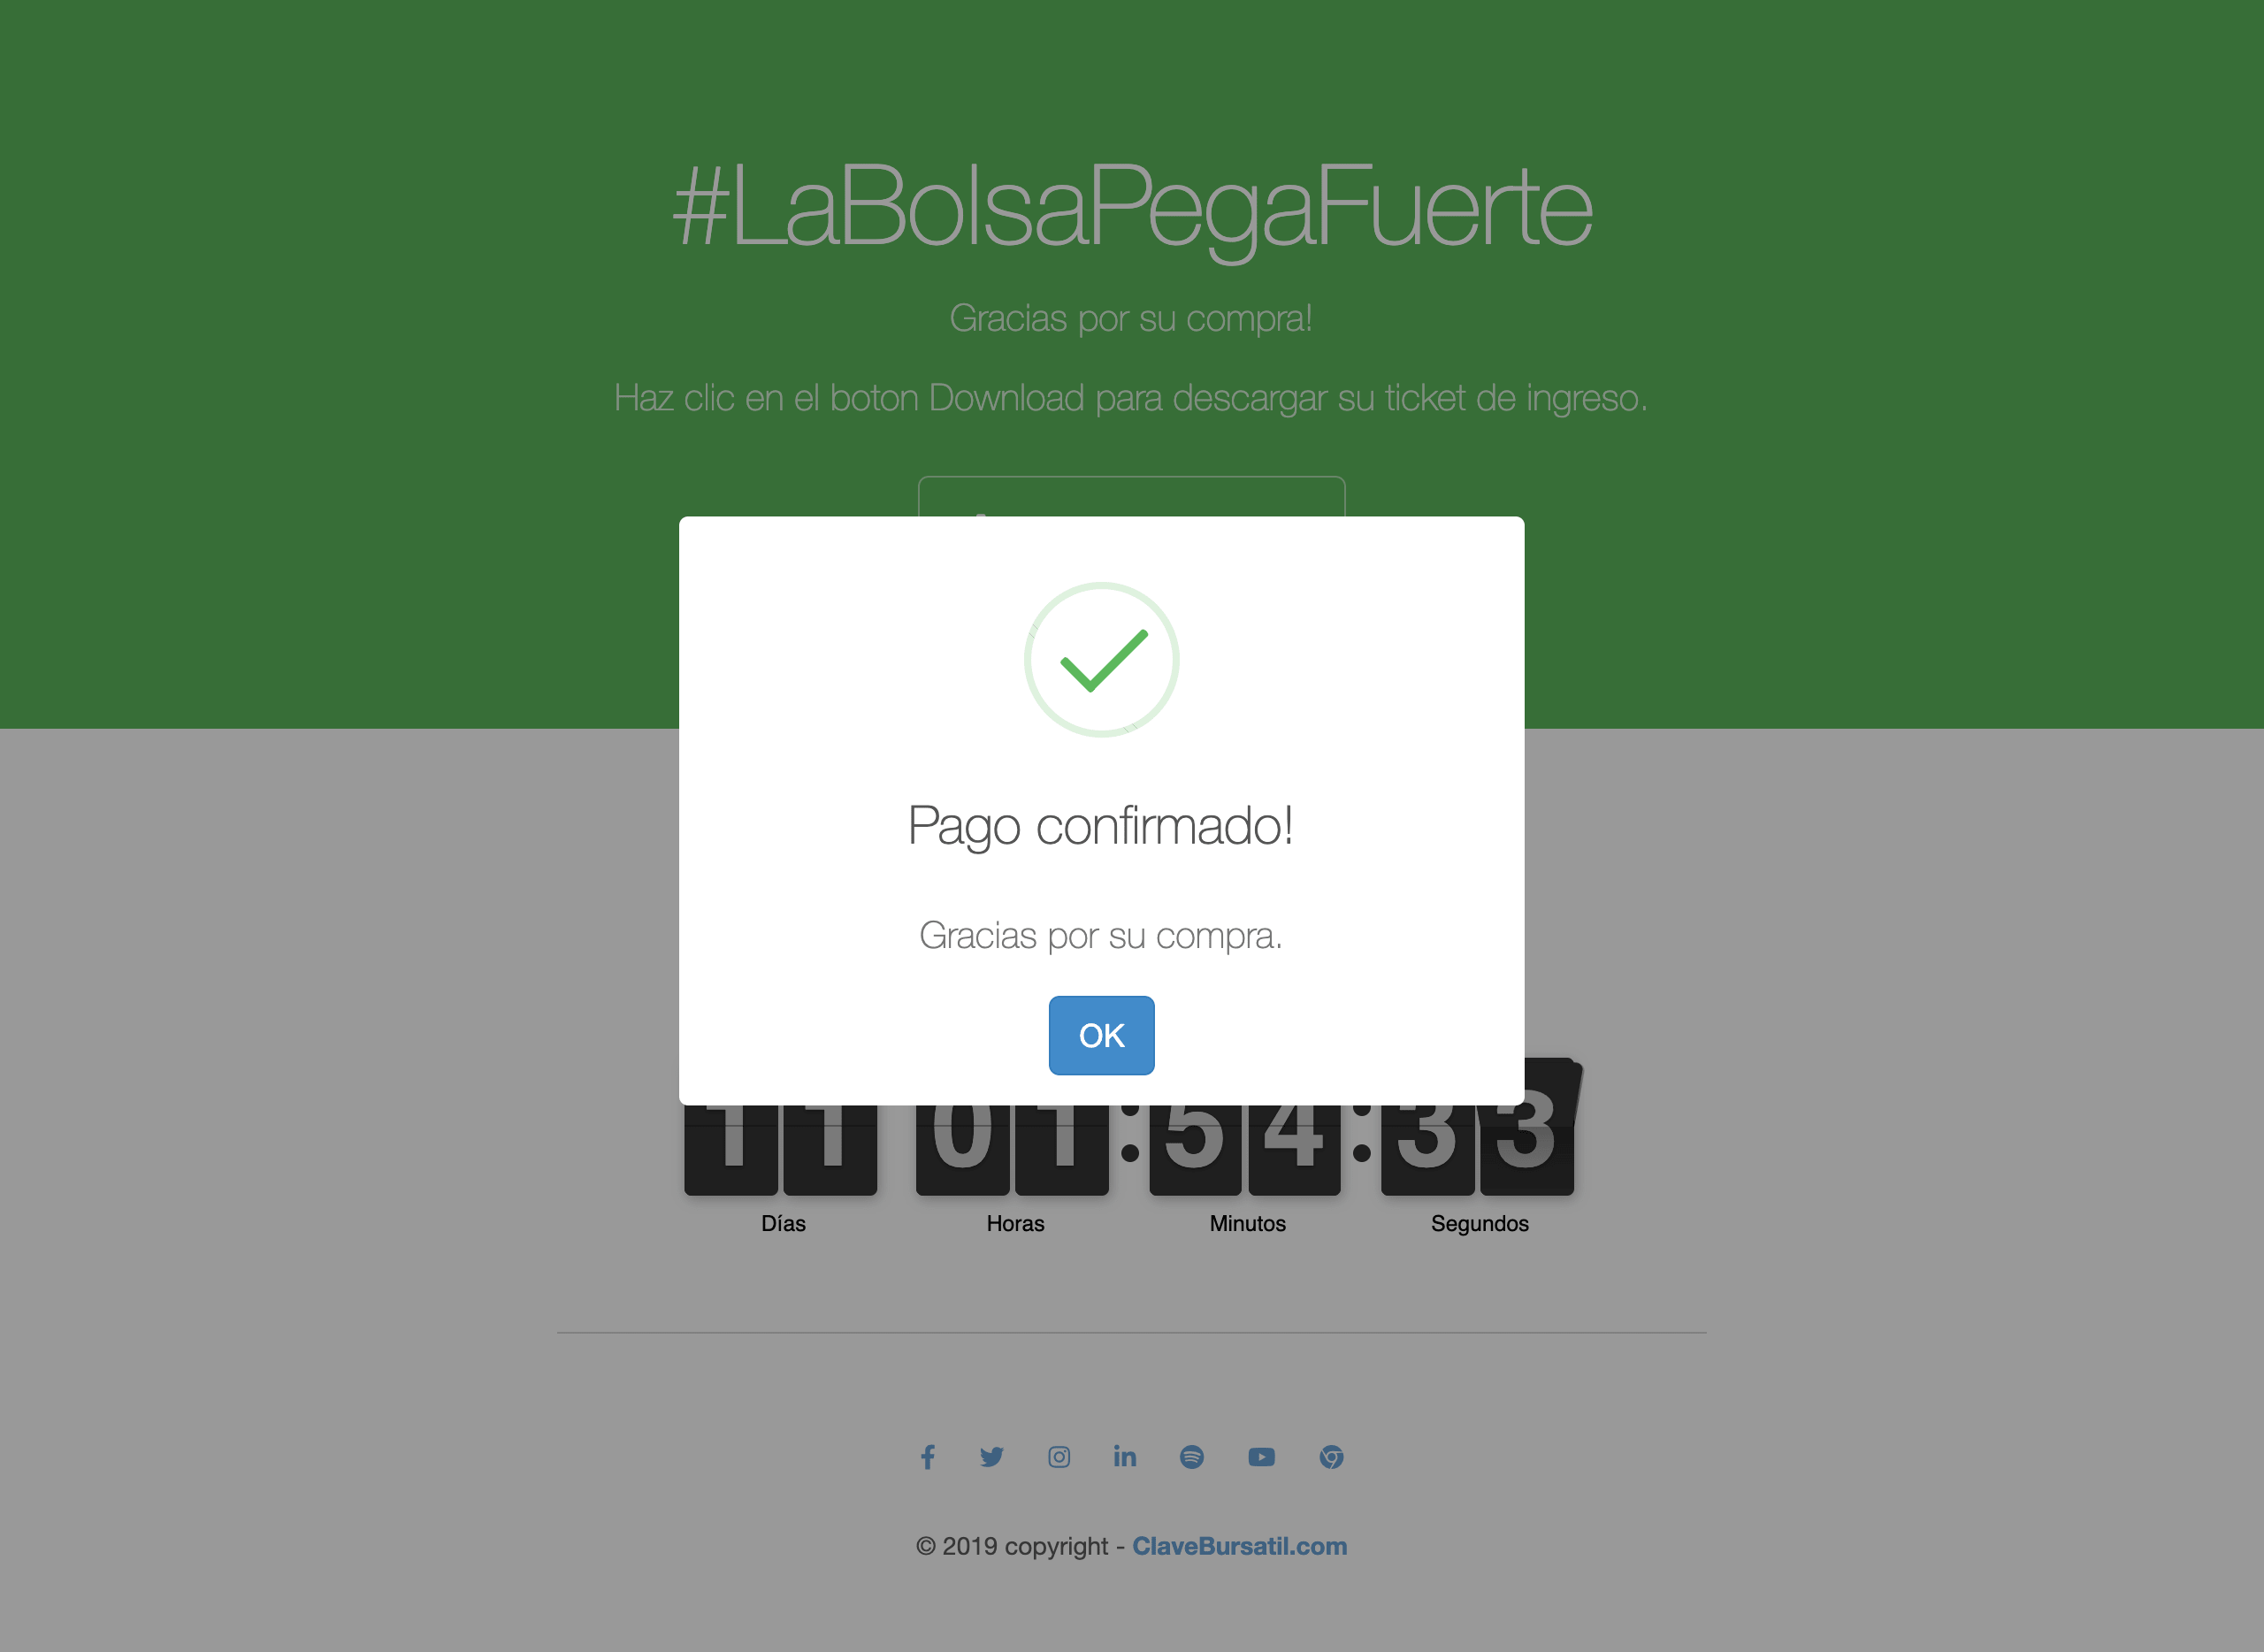2264x1652 pixels.
Task: Click the 'Haz clic en el boton Download' instruction
Action: point(1131,398)
